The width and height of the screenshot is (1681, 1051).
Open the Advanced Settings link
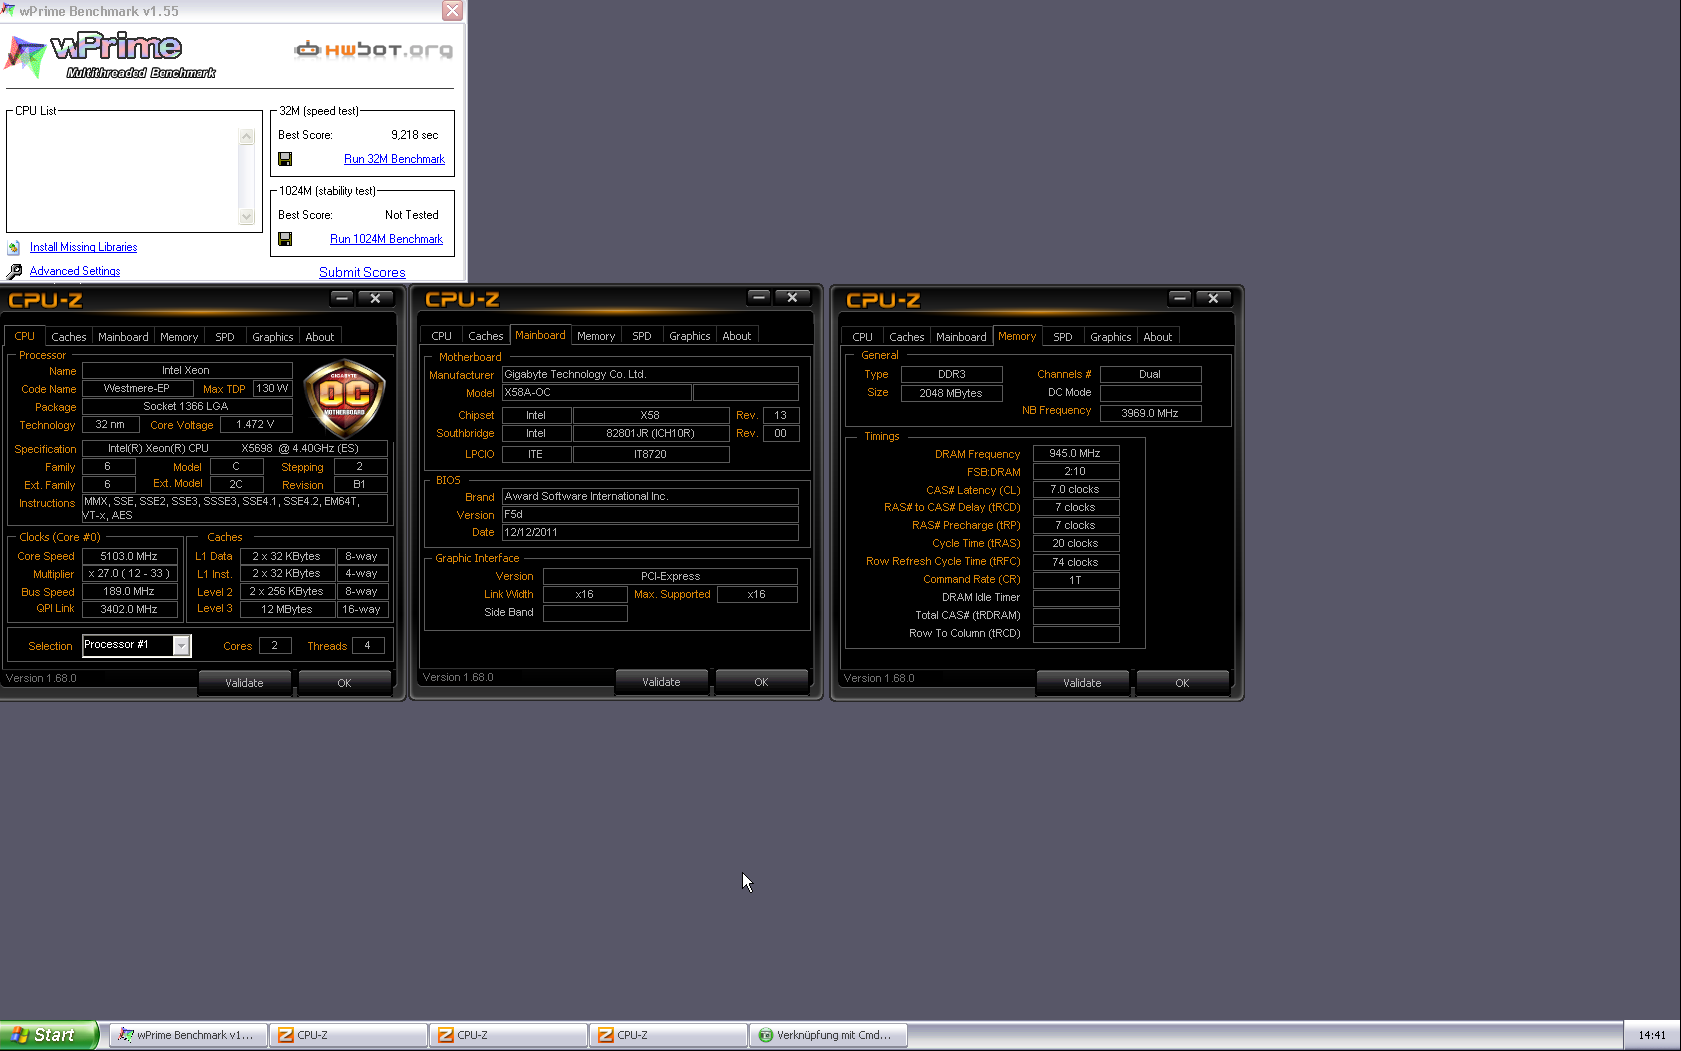(x=75, y=271)
